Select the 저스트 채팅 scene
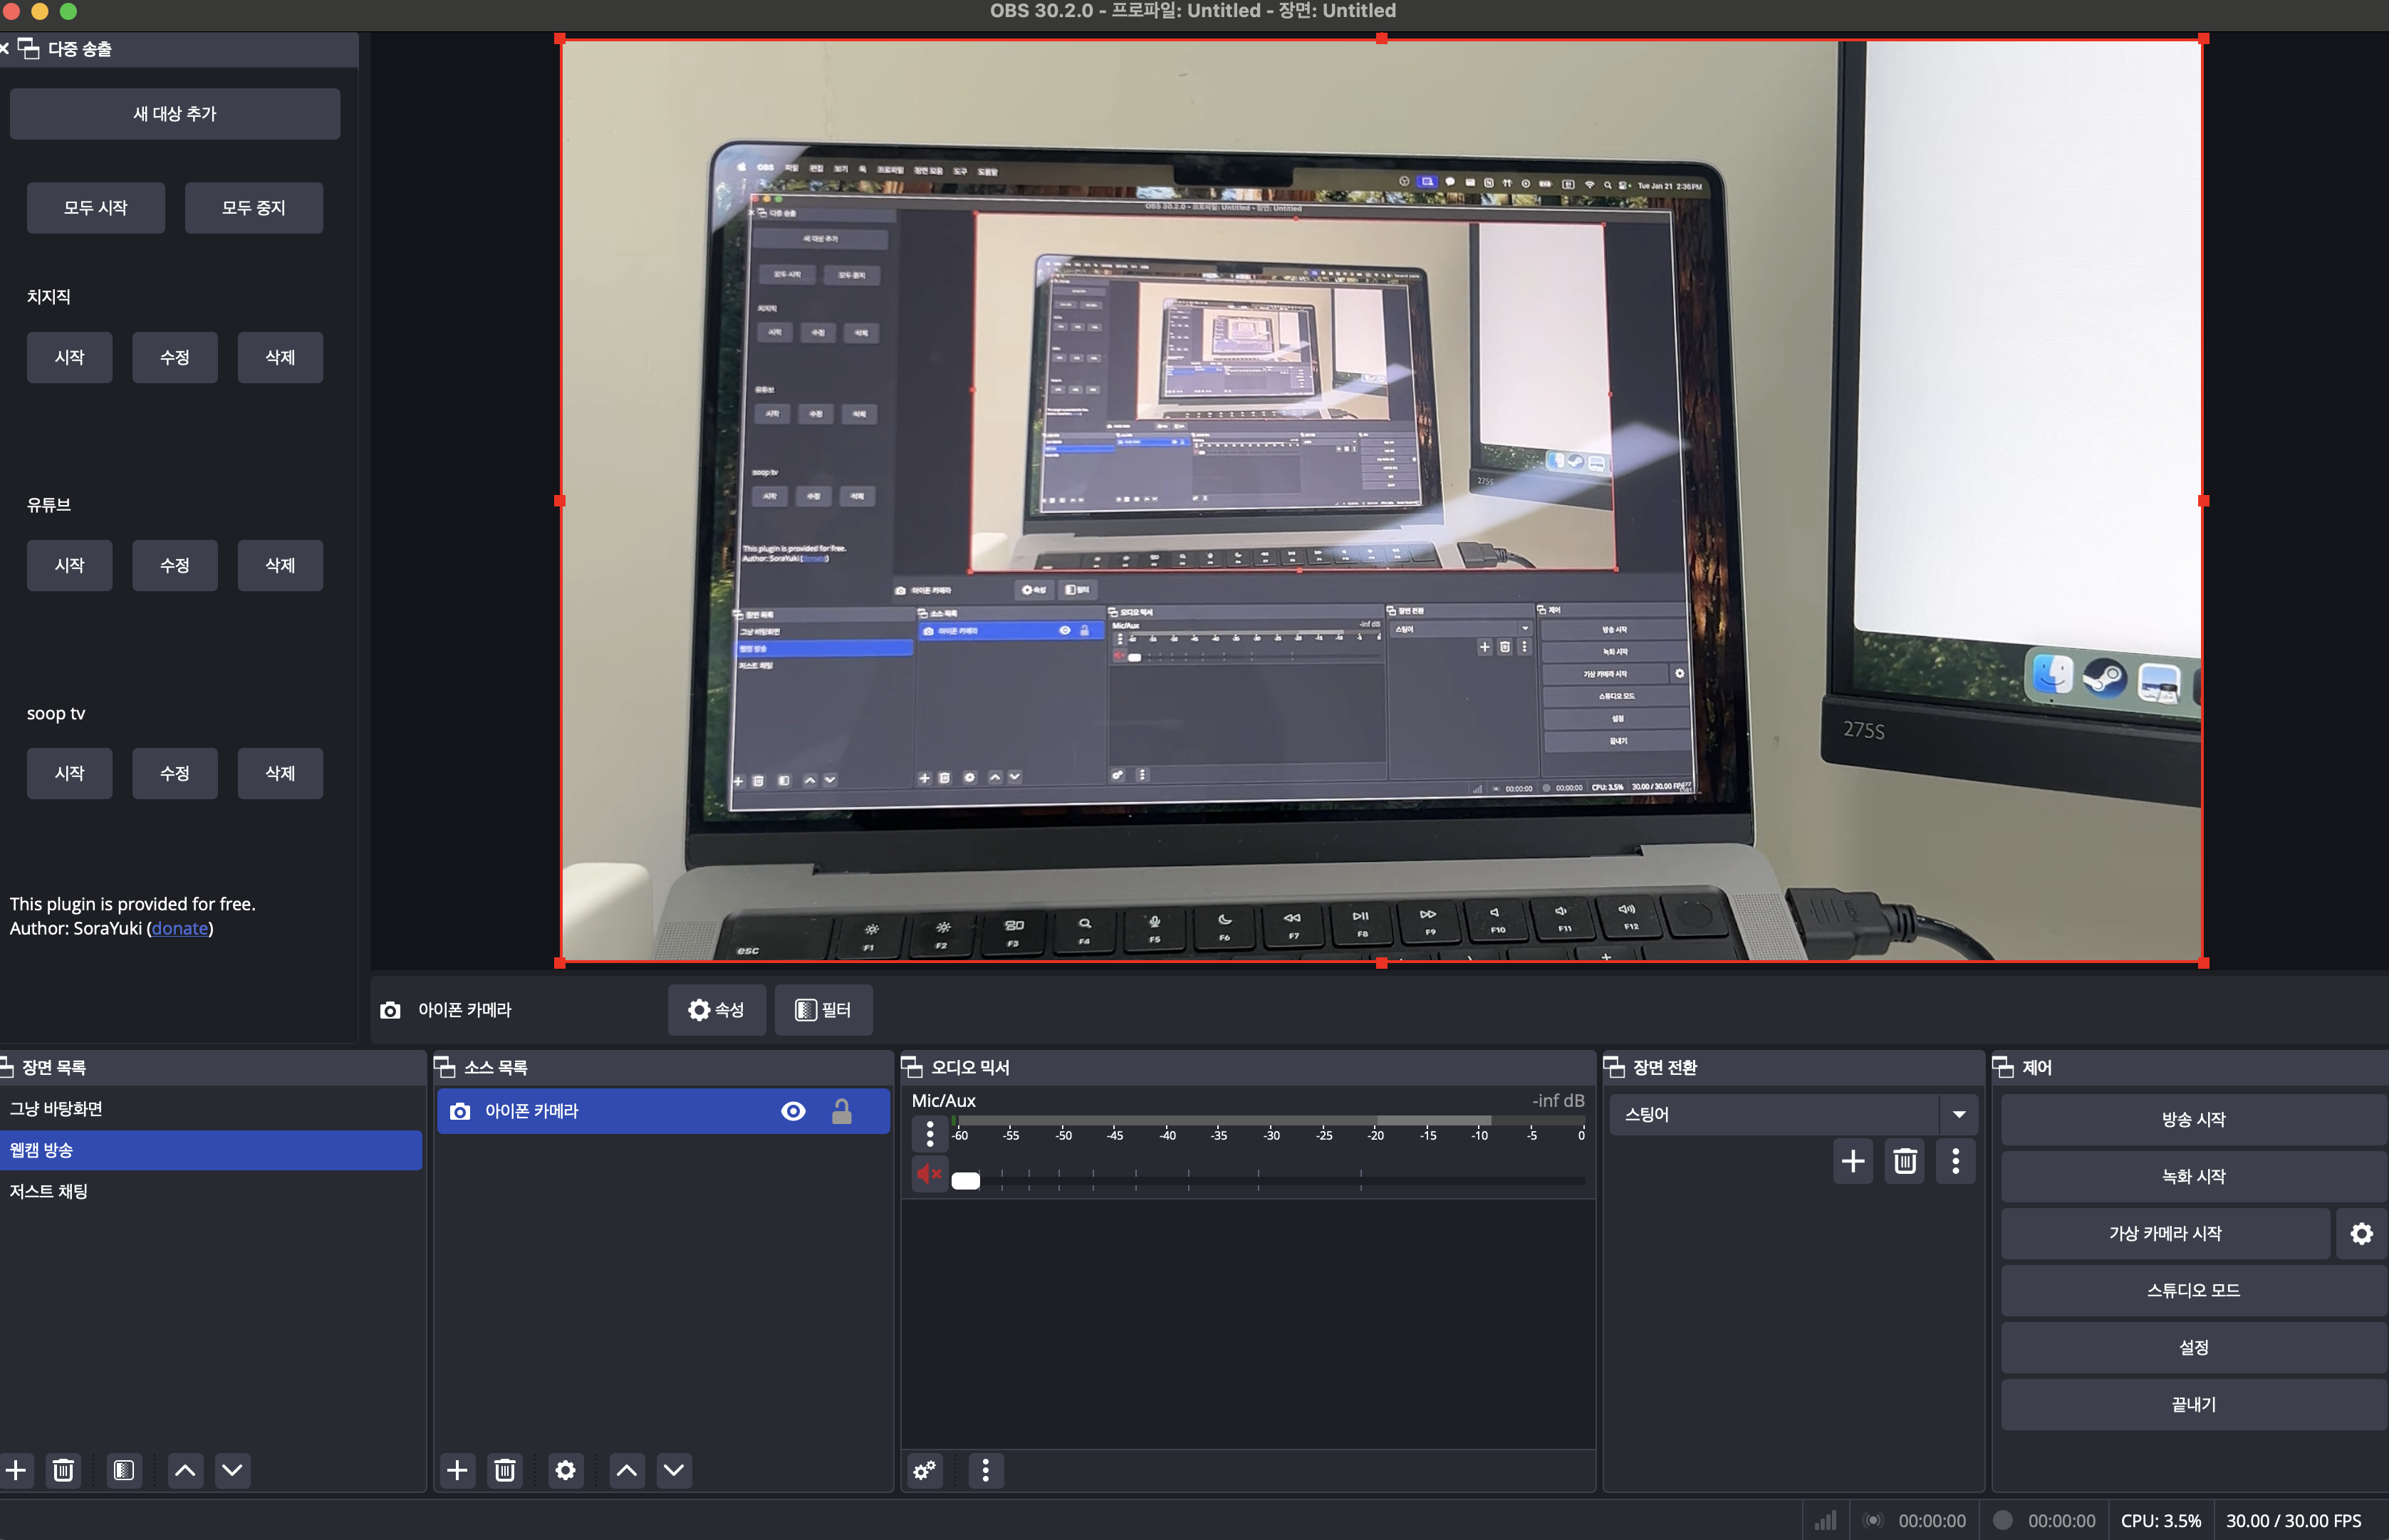This screenshot has width=2389, height=1540. coord(49,1191)
